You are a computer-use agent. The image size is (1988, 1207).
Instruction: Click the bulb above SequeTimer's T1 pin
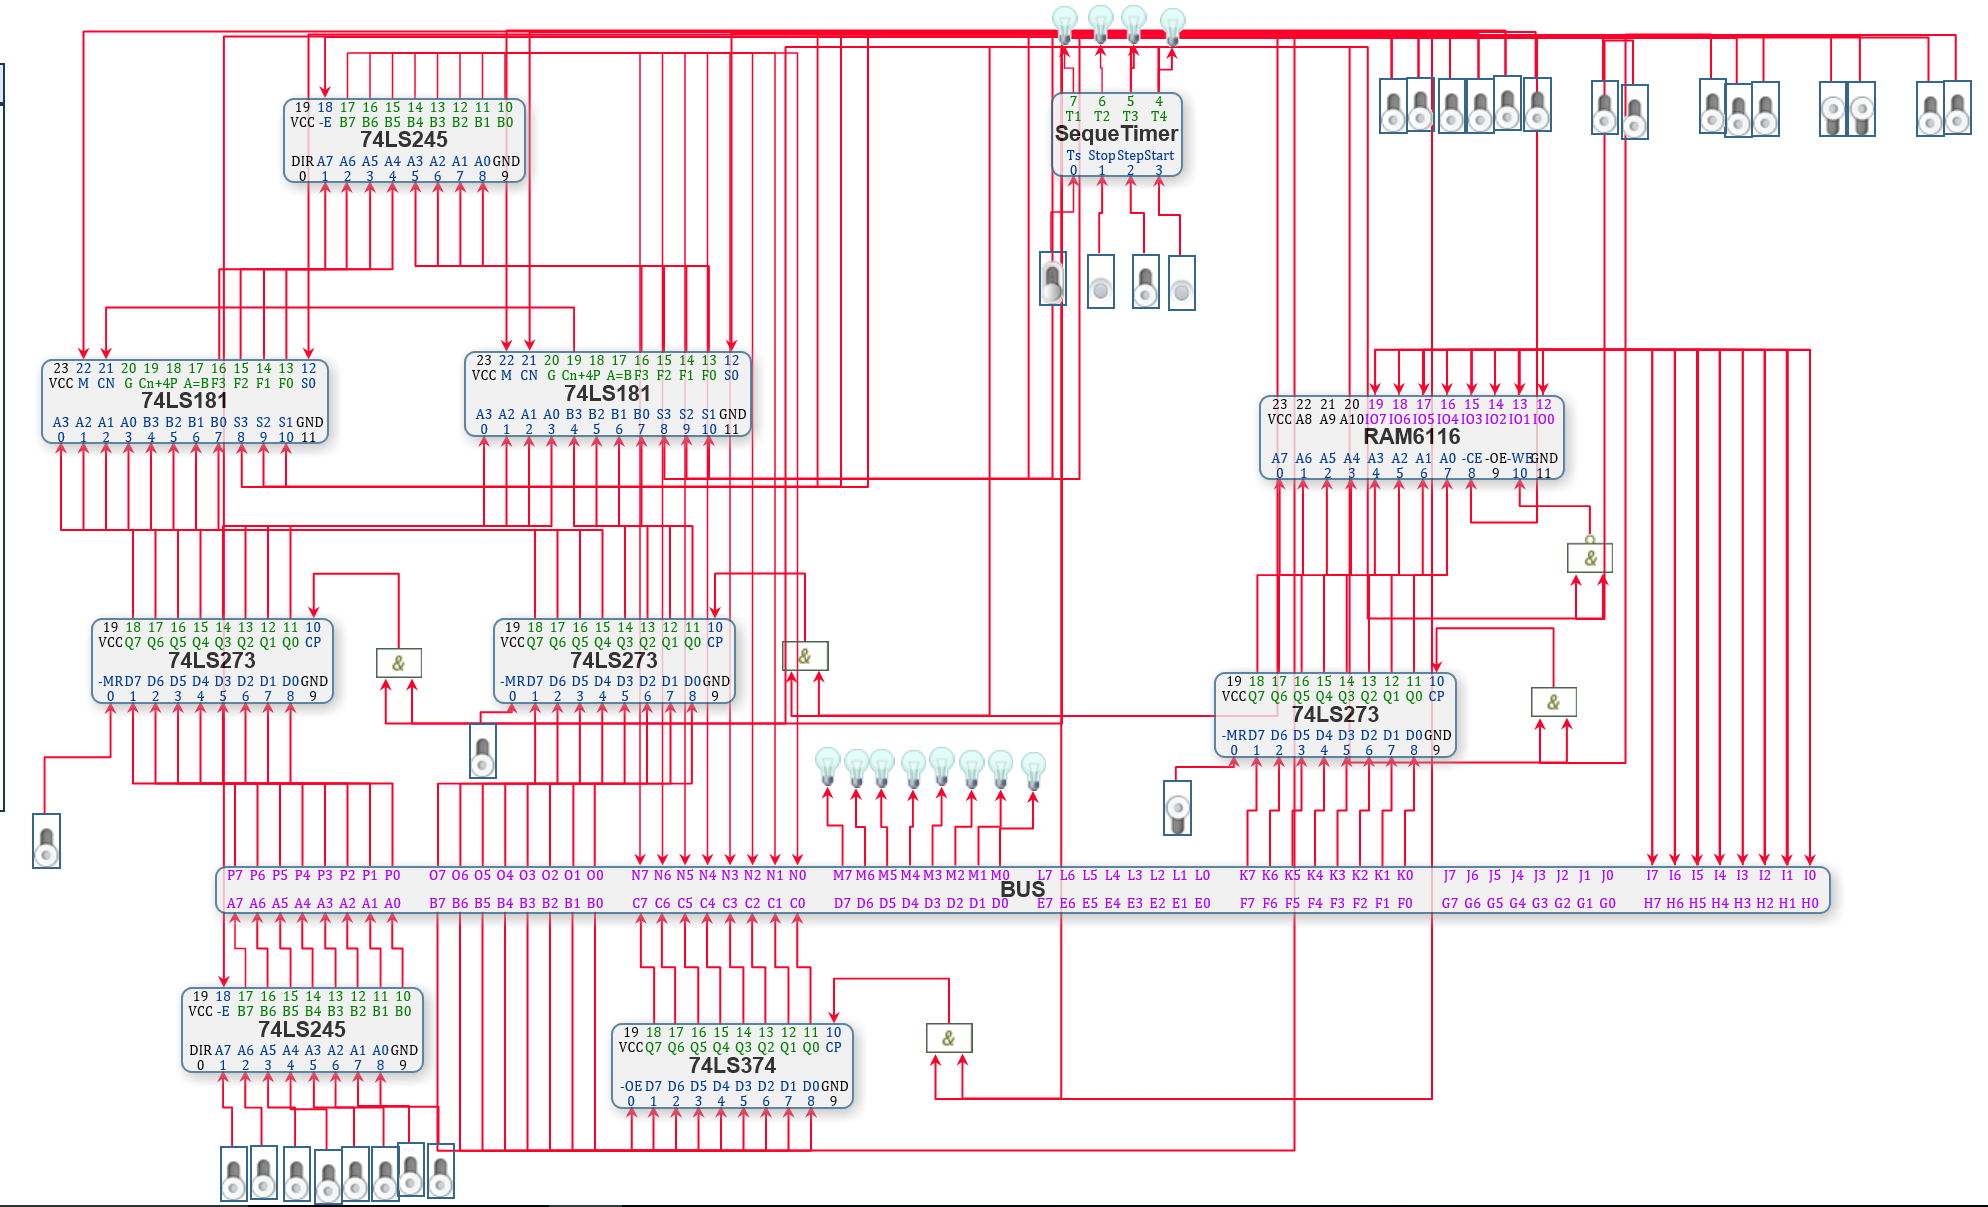1065,22
